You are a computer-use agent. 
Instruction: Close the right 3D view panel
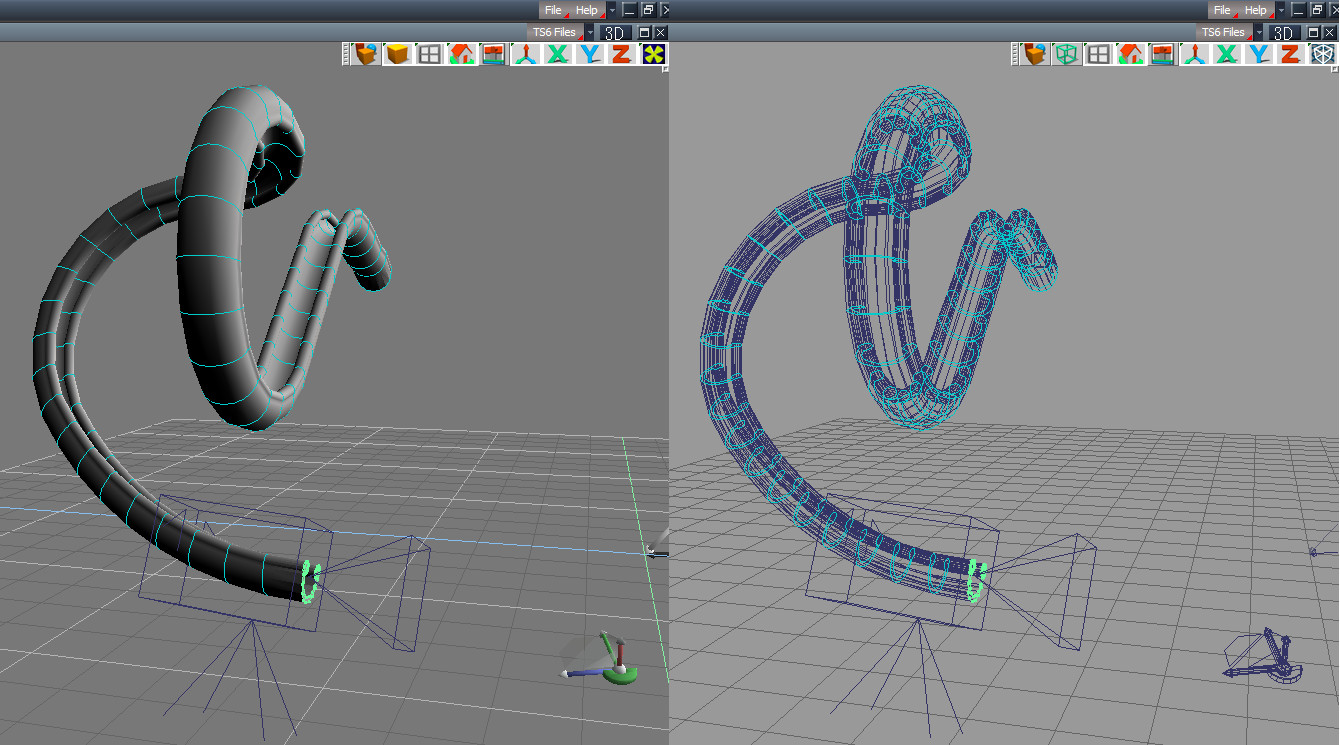[1330, 32]
